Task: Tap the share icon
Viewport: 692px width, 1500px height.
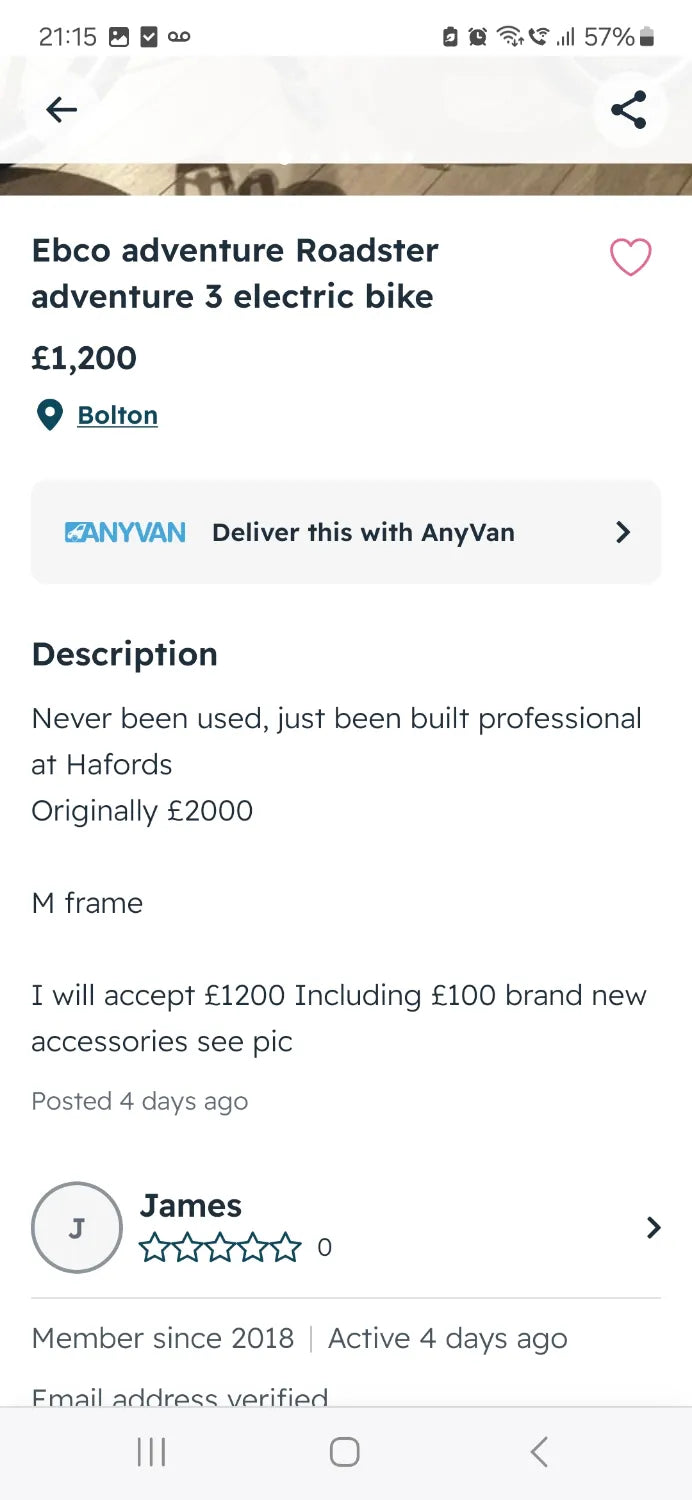Action: click(x=628, y=110)
